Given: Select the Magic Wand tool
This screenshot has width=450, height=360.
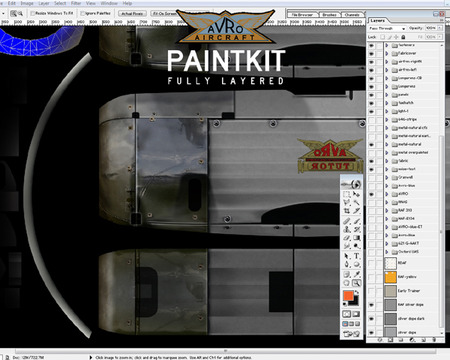Looking at the screenshot, I should pyautogui.click(x=357, y=202).
